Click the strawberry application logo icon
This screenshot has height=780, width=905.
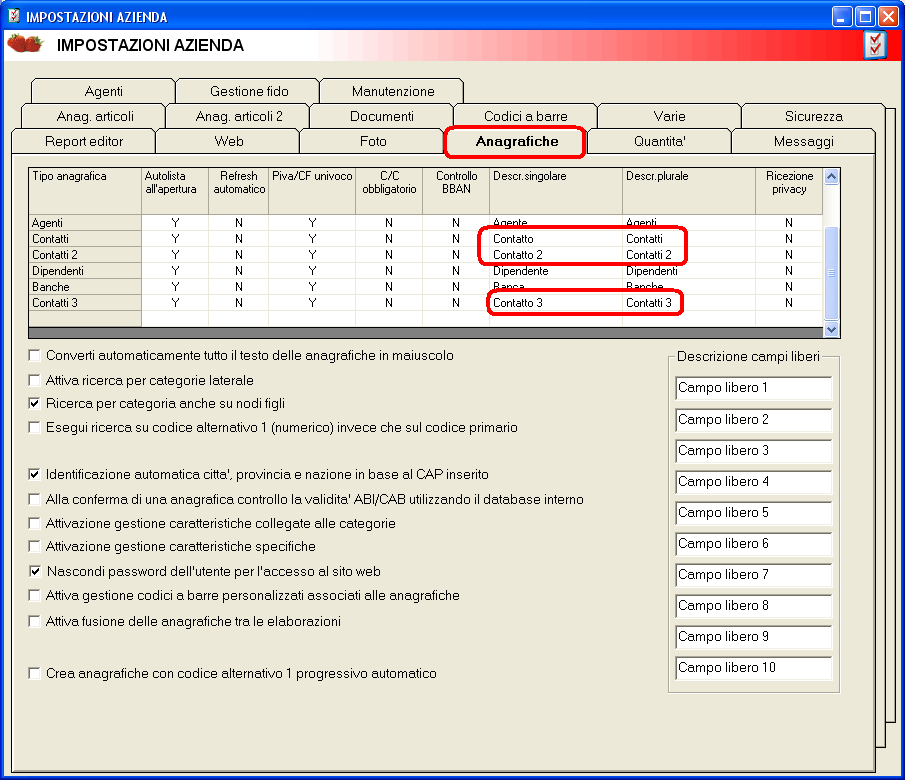tap(25, 44)
